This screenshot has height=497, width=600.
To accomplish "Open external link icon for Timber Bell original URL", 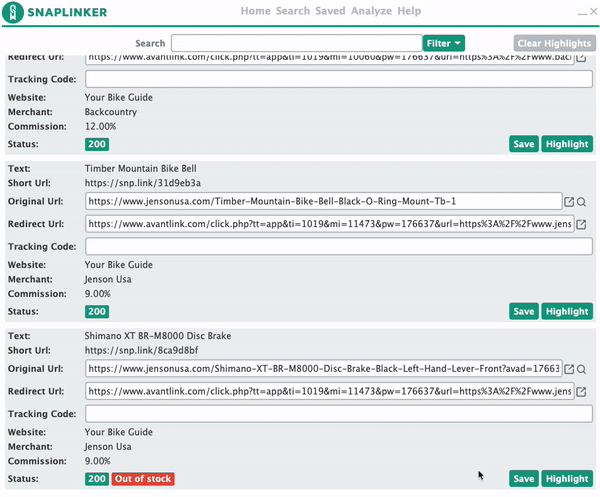I will [x=569, y=202].
